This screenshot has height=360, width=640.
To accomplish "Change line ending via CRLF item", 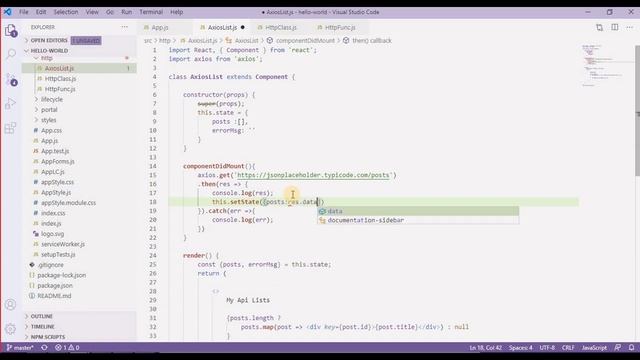I will 568,348.
